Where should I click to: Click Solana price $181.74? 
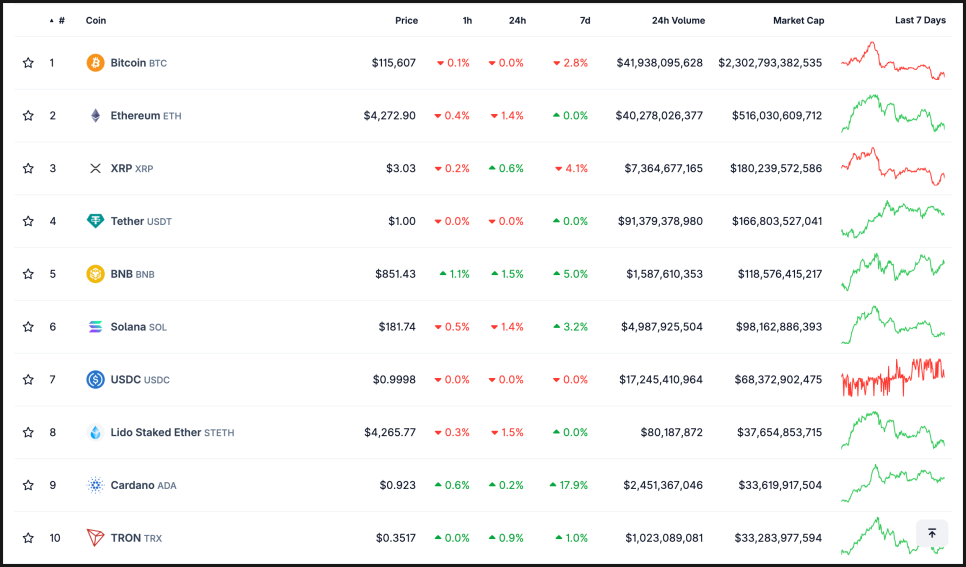(x=397, y=327)
